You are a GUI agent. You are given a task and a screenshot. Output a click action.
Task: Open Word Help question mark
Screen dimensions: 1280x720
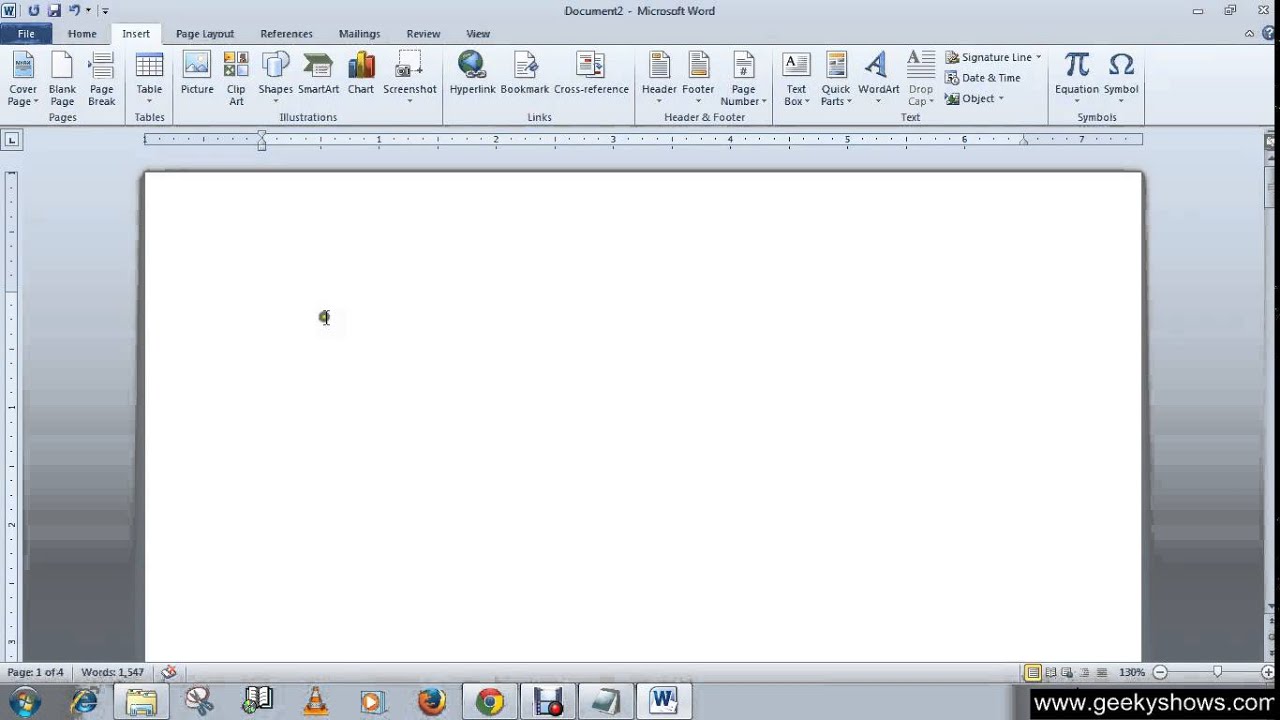click(1267, 34)
